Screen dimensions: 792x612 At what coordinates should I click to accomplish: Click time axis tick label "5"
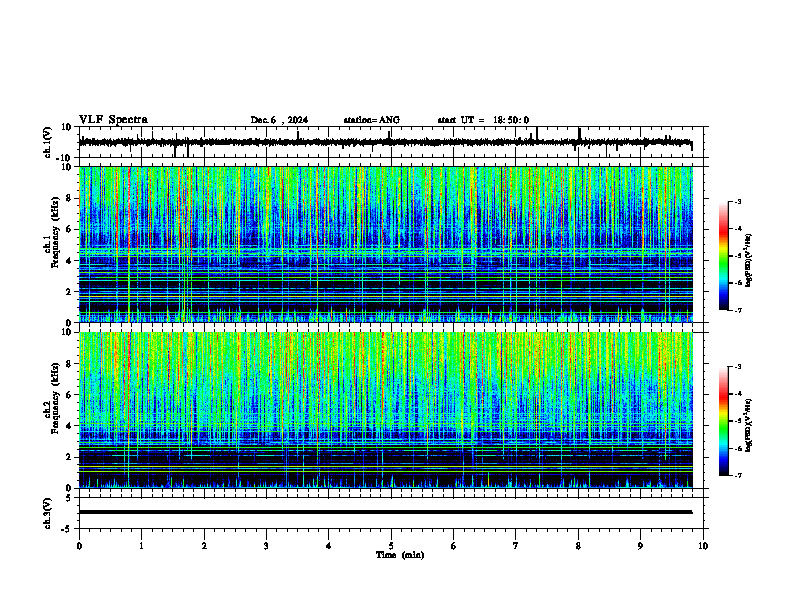coord(391,546)
